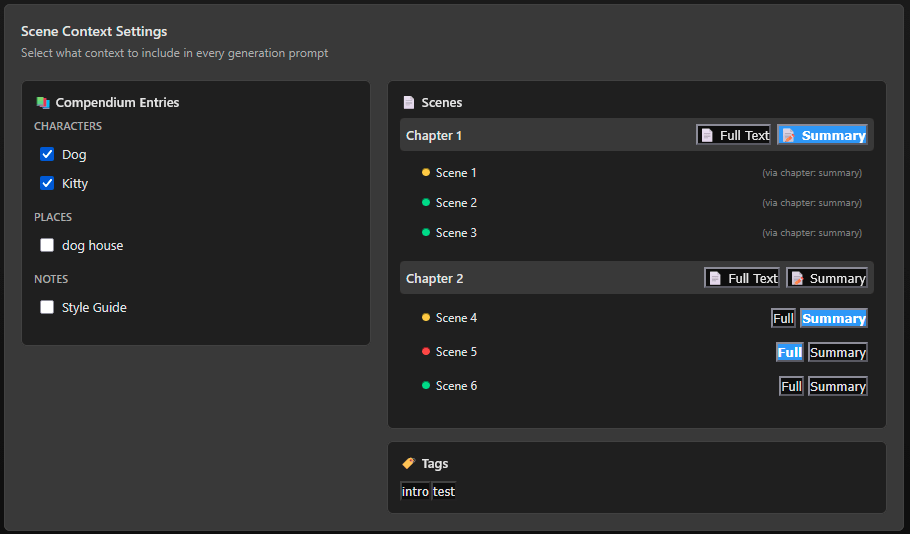
Task: Set Chapter 1 to Full Text
Action: click(734, 135)
